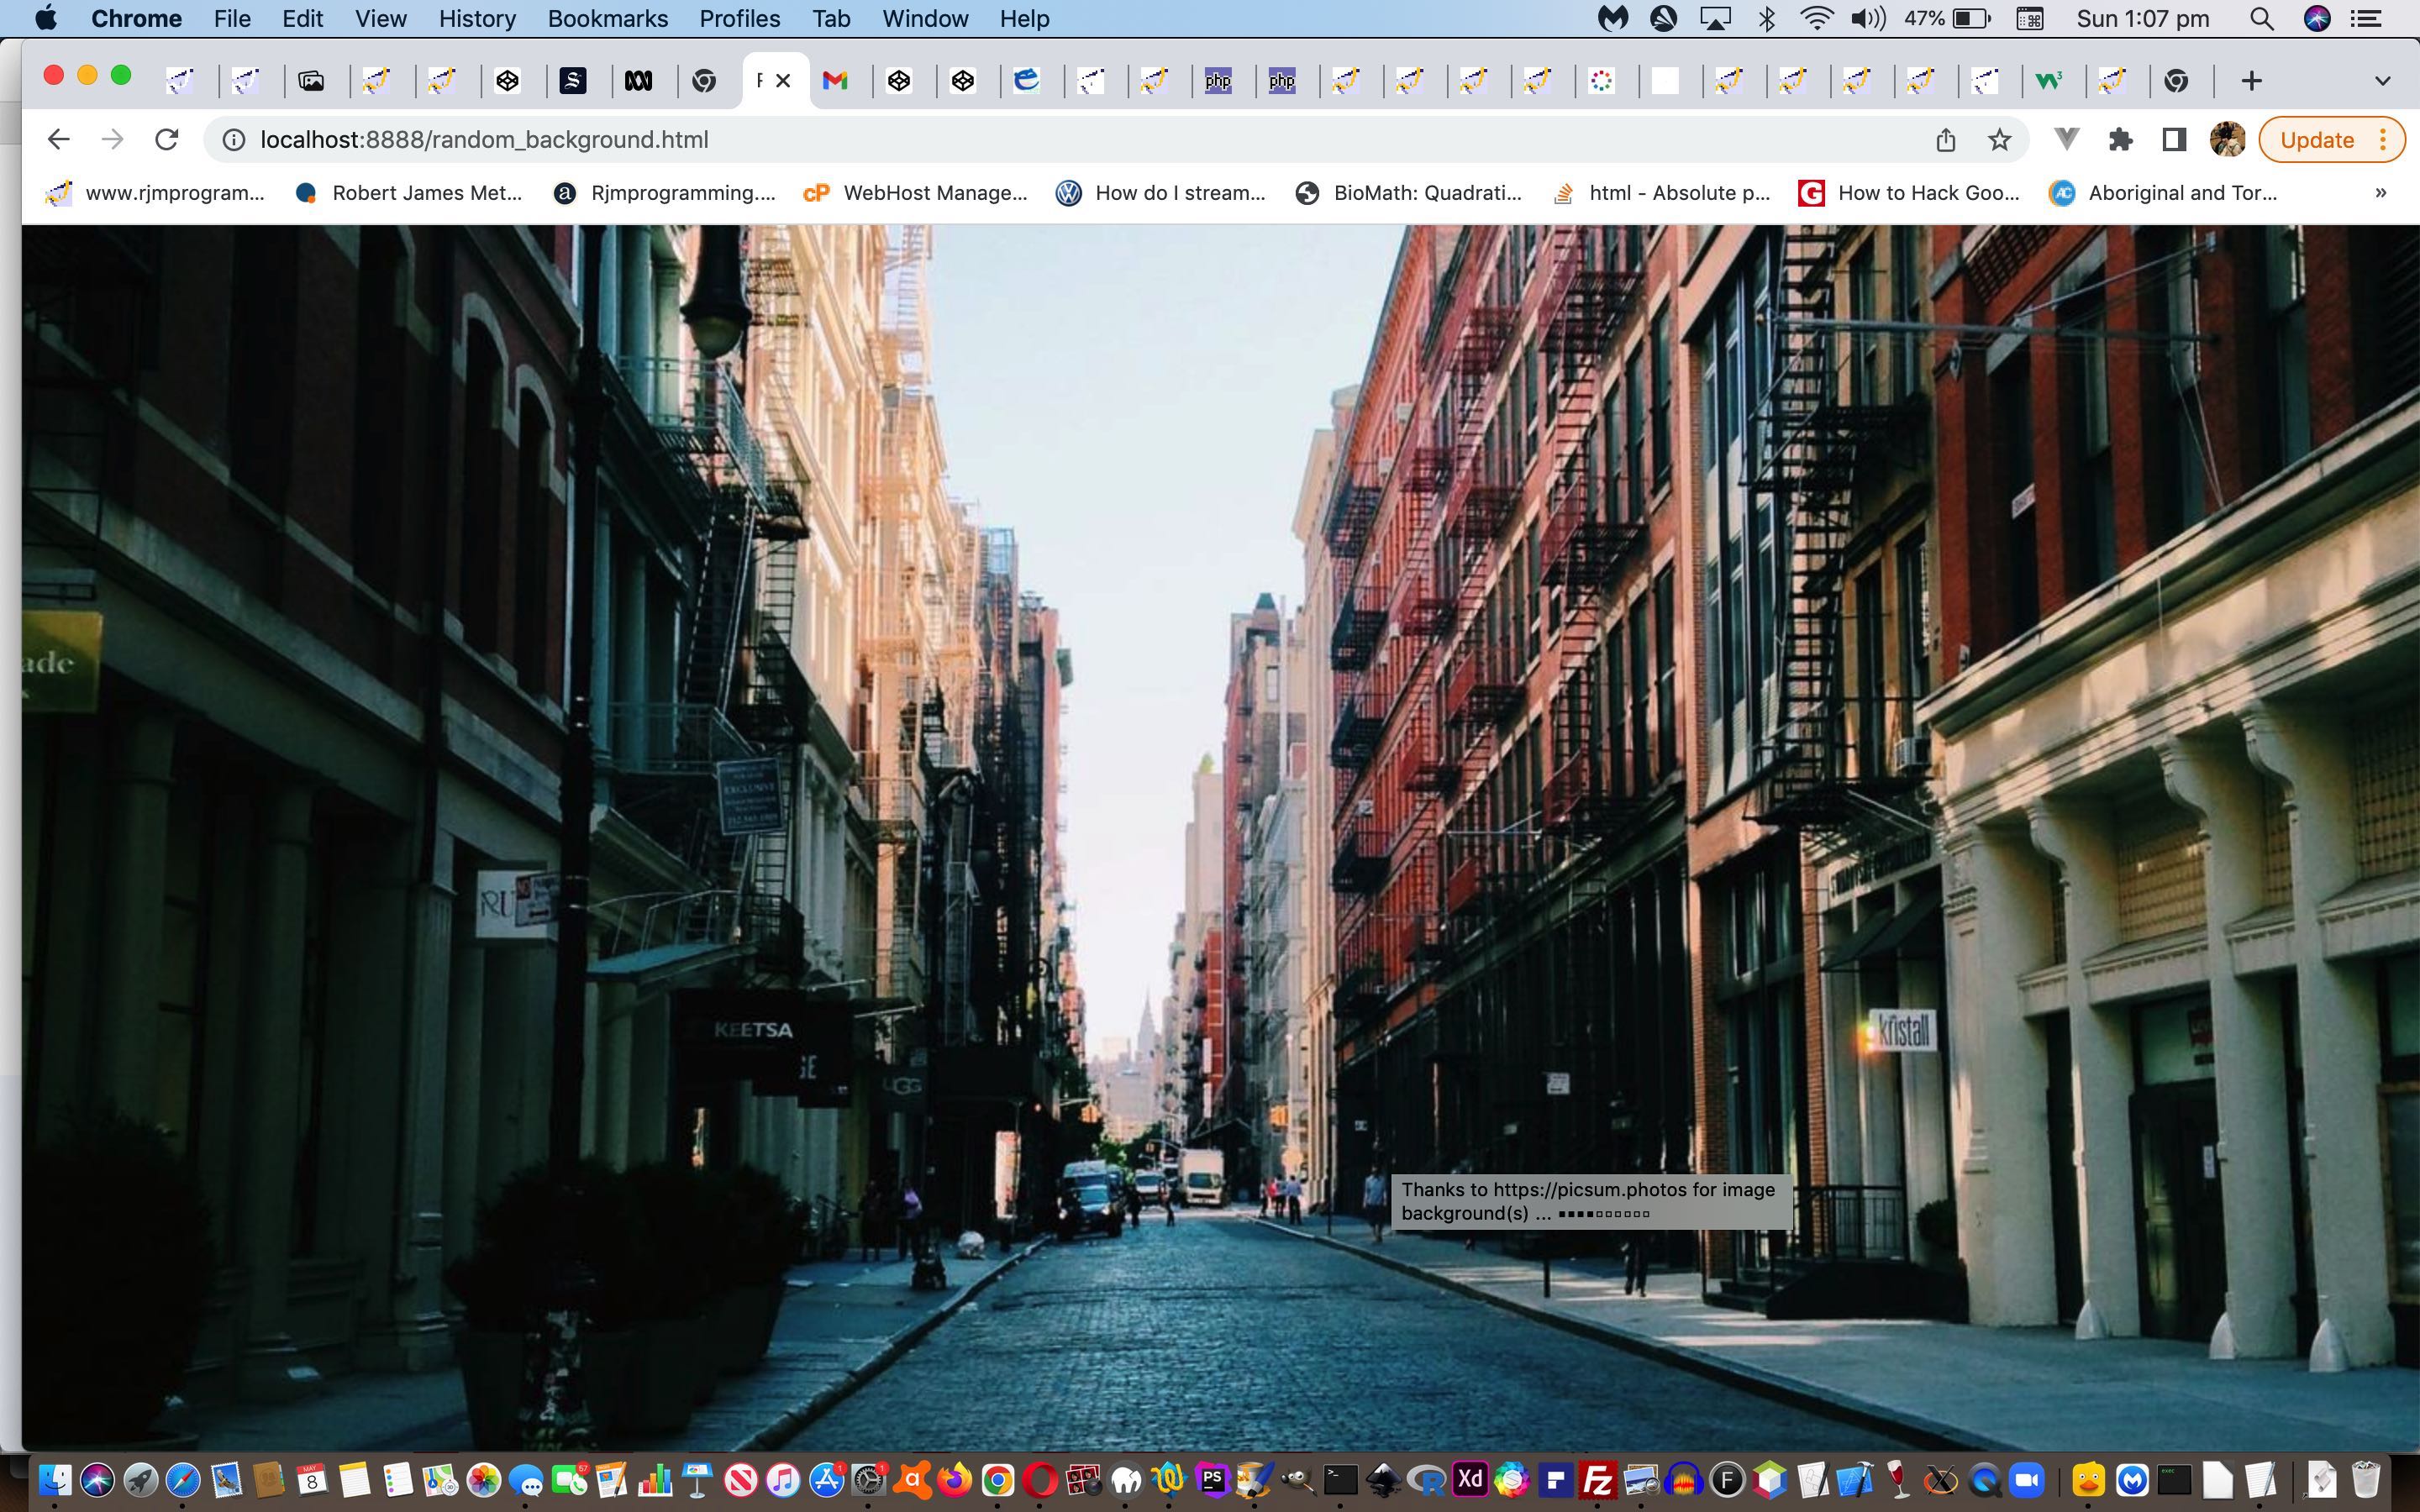Go back with the back arrow
The image size is (2420, 1512).
point(58,140)
